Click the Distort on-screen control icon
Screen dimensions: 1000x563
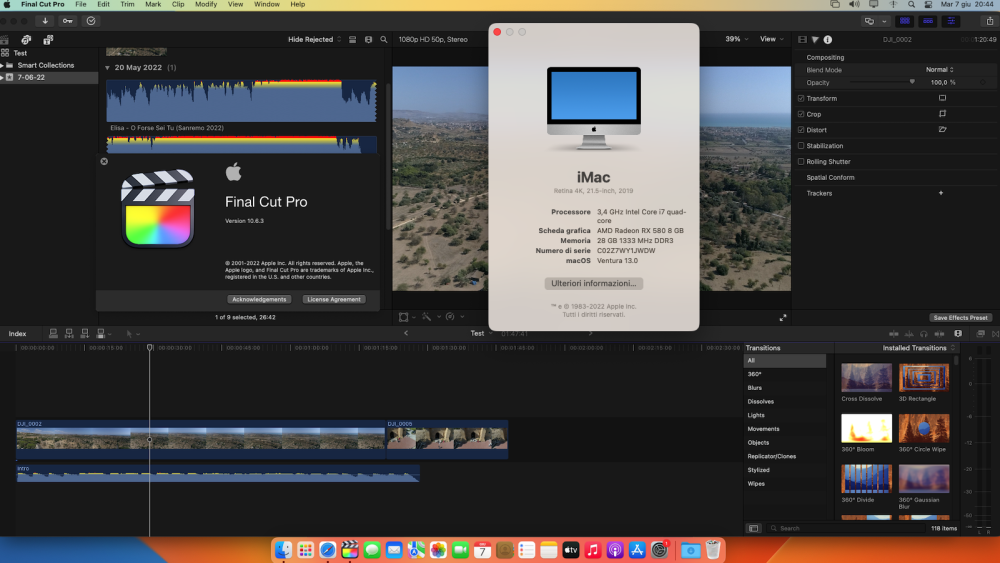click(942, 129)
